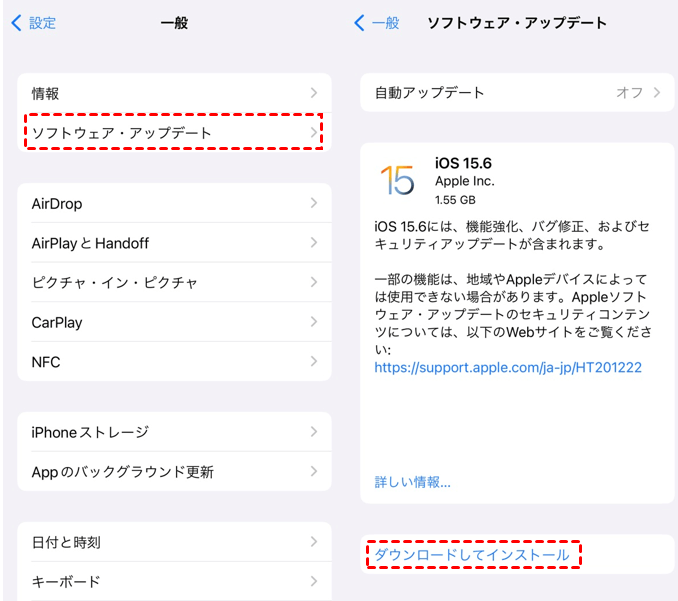Tap the iOS 15.6 update title
The width and height of the screenshot is (678, 601).
pyautogui.click(x=463, y=163)
